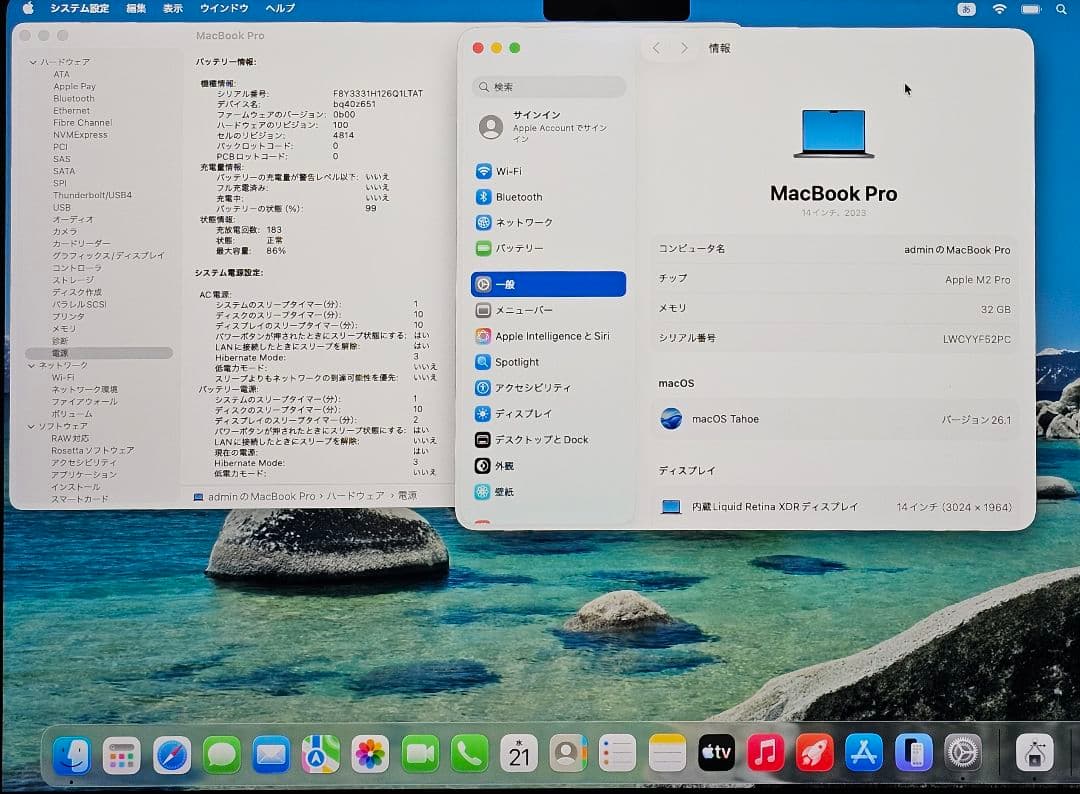This screenshot has height=794, width=1080.
Task: Click the コンピュータ名 row
Action: pos(835,249)
